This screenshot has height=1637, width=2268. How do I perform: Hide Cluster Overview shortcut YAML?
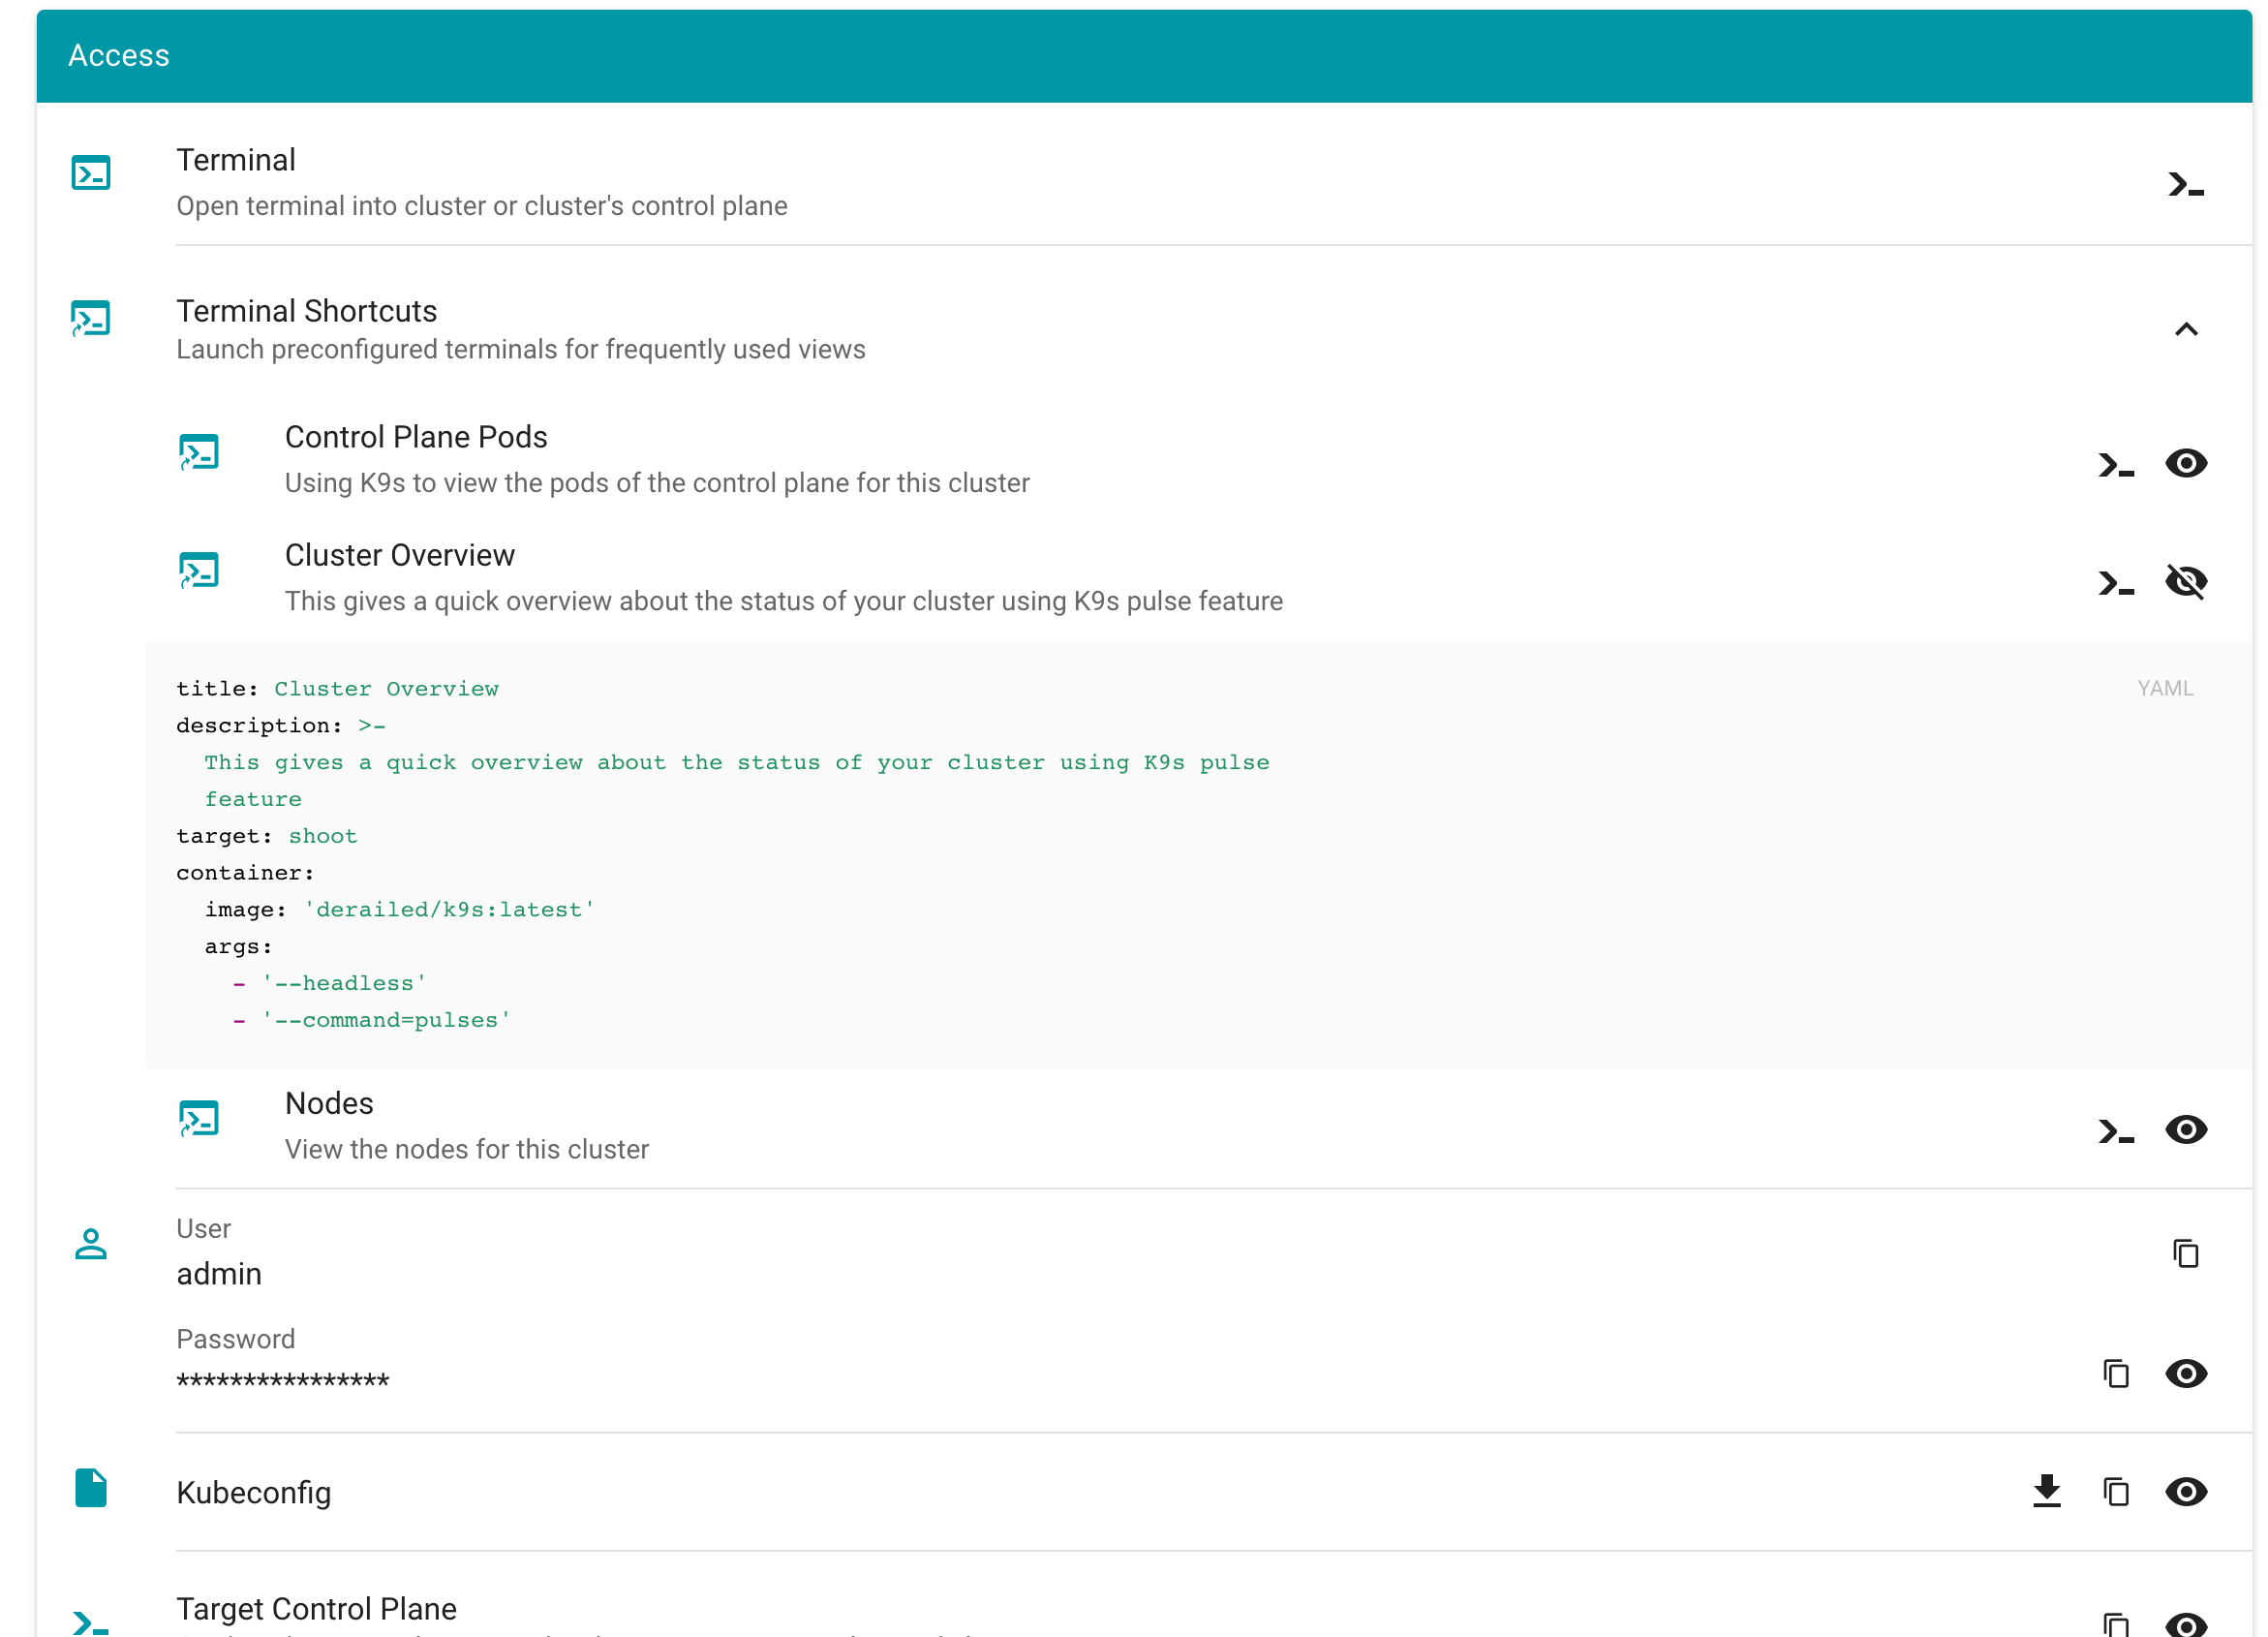tap(2185, 582)
